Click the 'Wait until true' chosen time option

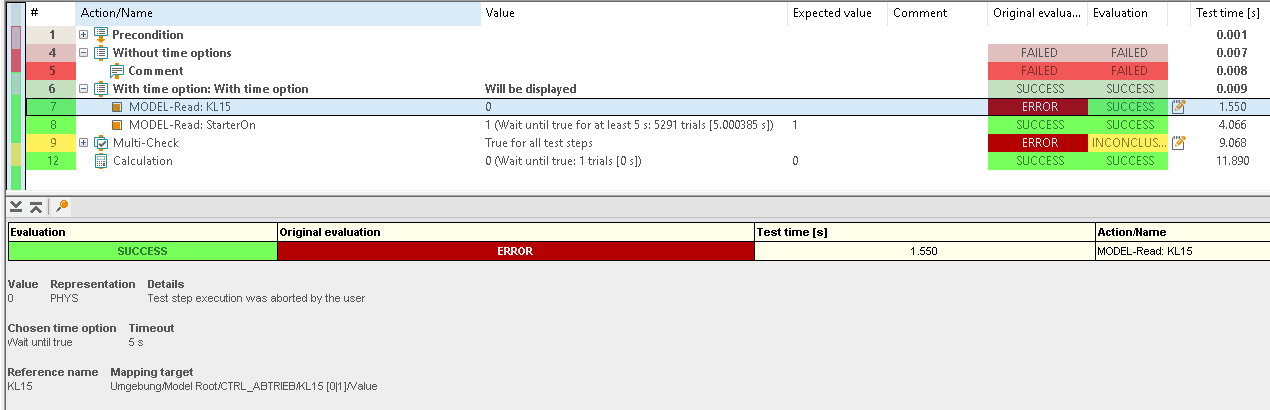[x=40, y=342]
